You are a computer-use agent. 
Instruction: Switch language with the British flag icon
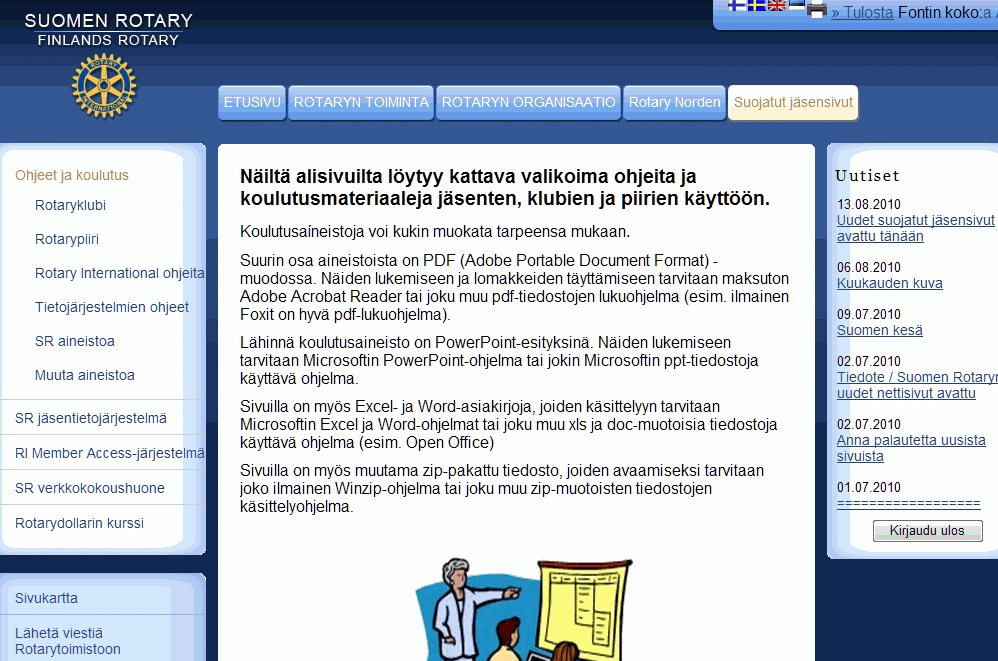[x=777, y=6]
